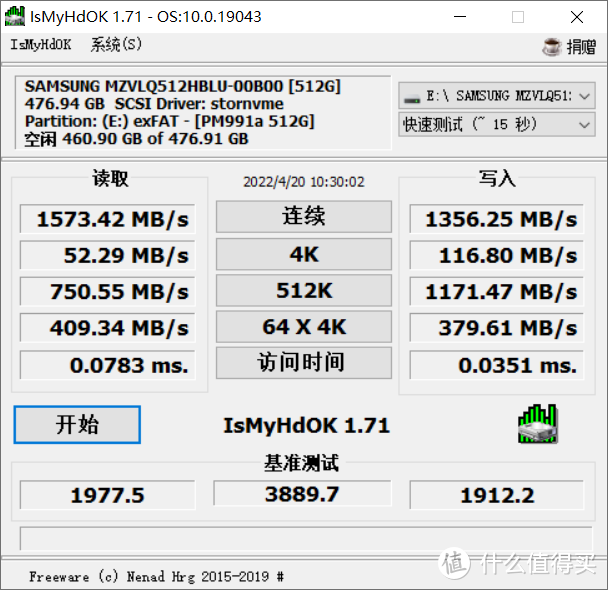The image size is (608, 590).
Task: Click the 写入 write group heading
Action: coord(497,178)
